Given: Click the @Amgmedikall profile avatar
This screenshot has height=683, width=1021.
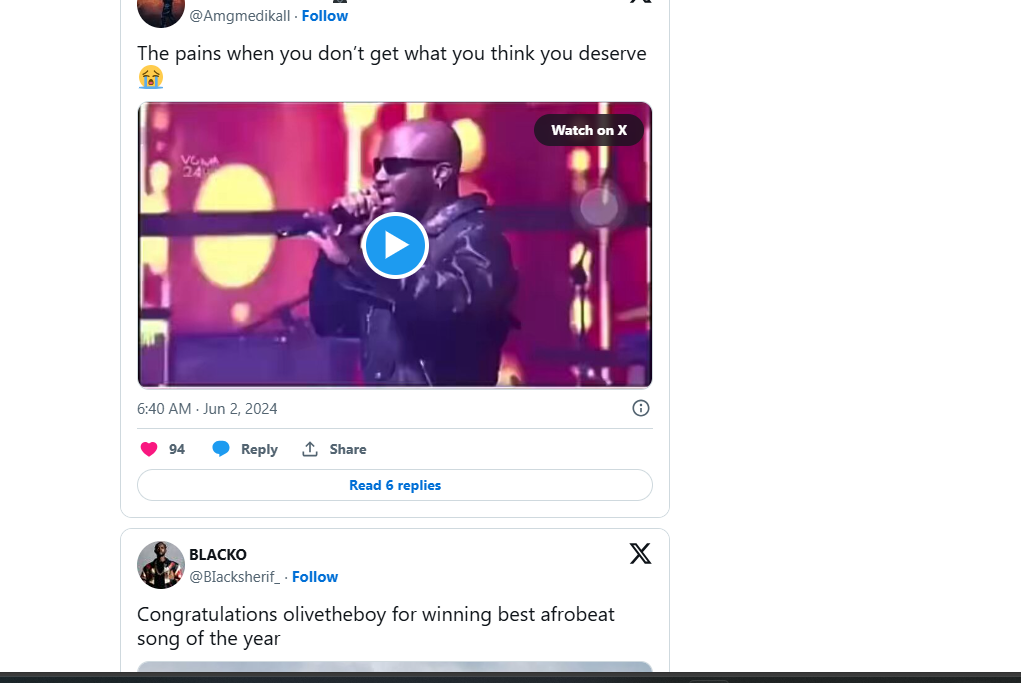Looking at the screenshot, I should tap(160, 10).
